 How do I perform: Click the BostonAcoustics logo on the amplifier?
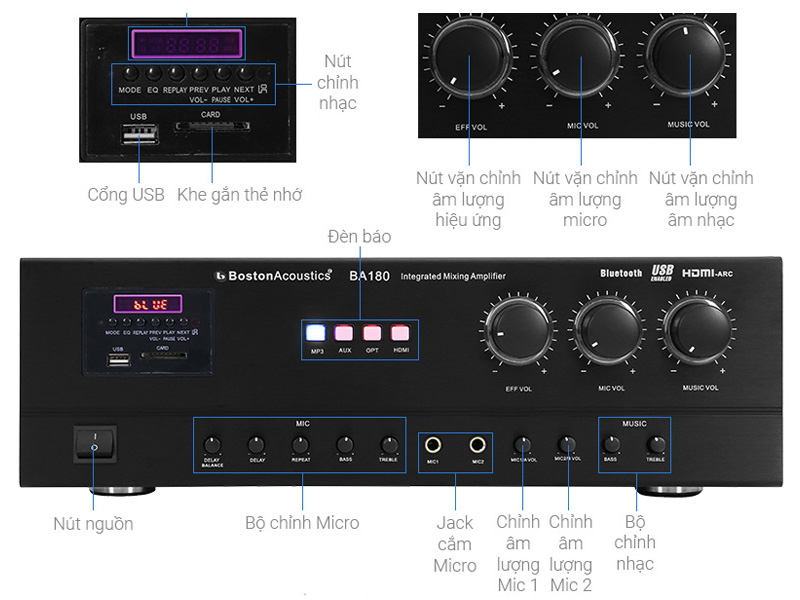click(273, 276)
